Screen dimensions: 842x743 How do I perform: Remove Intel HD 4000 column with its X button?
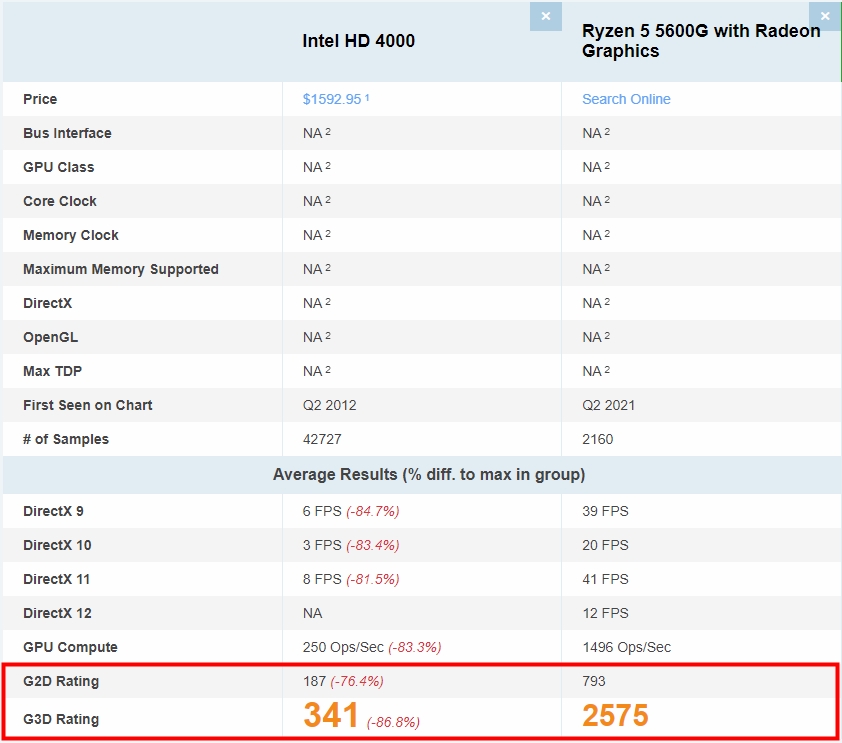pos(546,16)
